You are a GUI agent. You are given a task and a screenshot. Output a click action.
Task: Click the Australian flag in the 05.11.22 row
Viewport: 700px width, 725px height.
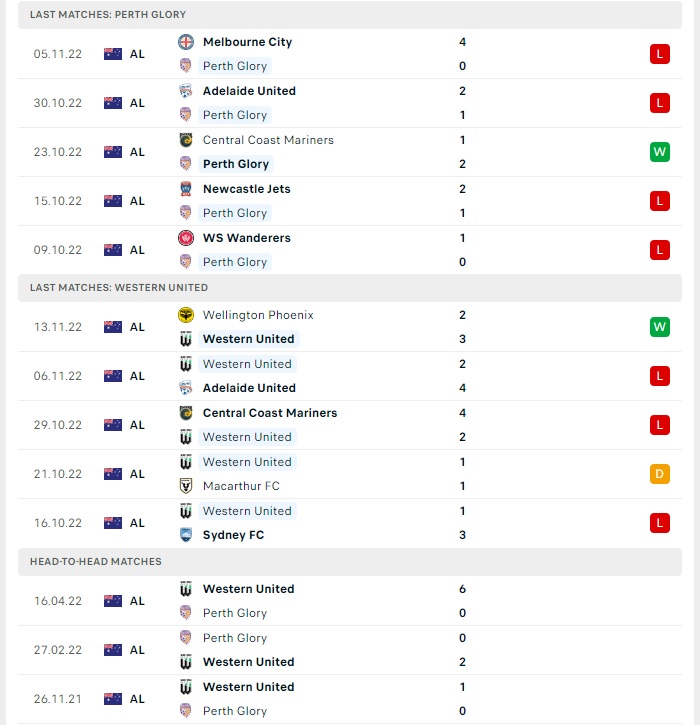(x=113, y=54)
